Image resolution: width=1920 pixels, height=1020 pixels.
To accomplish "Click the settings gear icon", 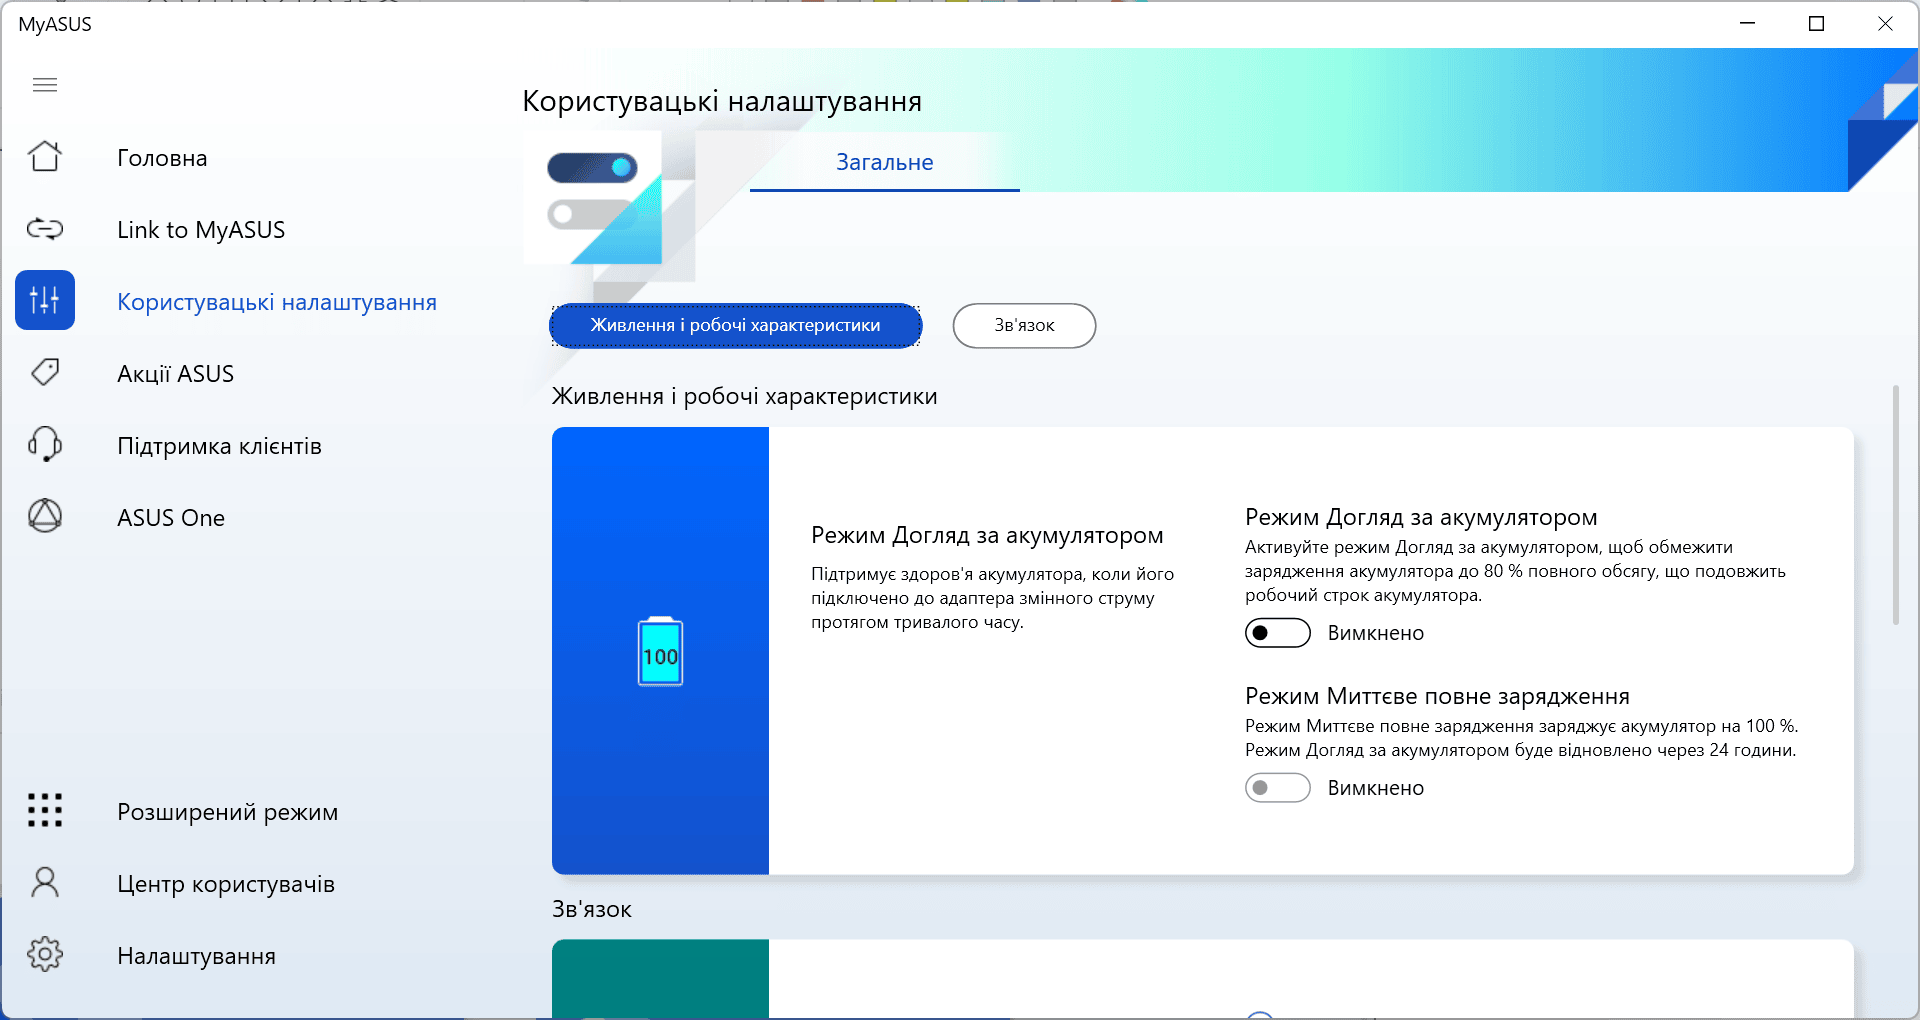I will tap(45, 955).
